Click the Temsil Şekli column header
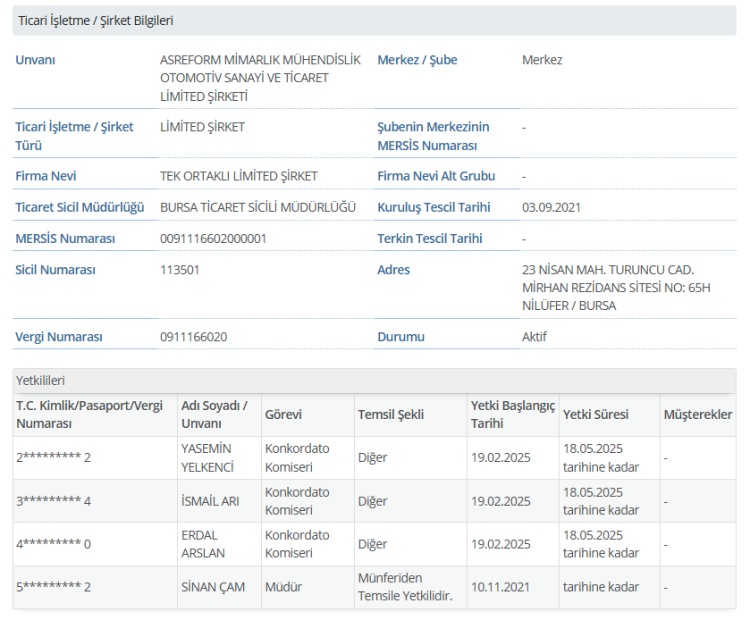 click(391, 414)
